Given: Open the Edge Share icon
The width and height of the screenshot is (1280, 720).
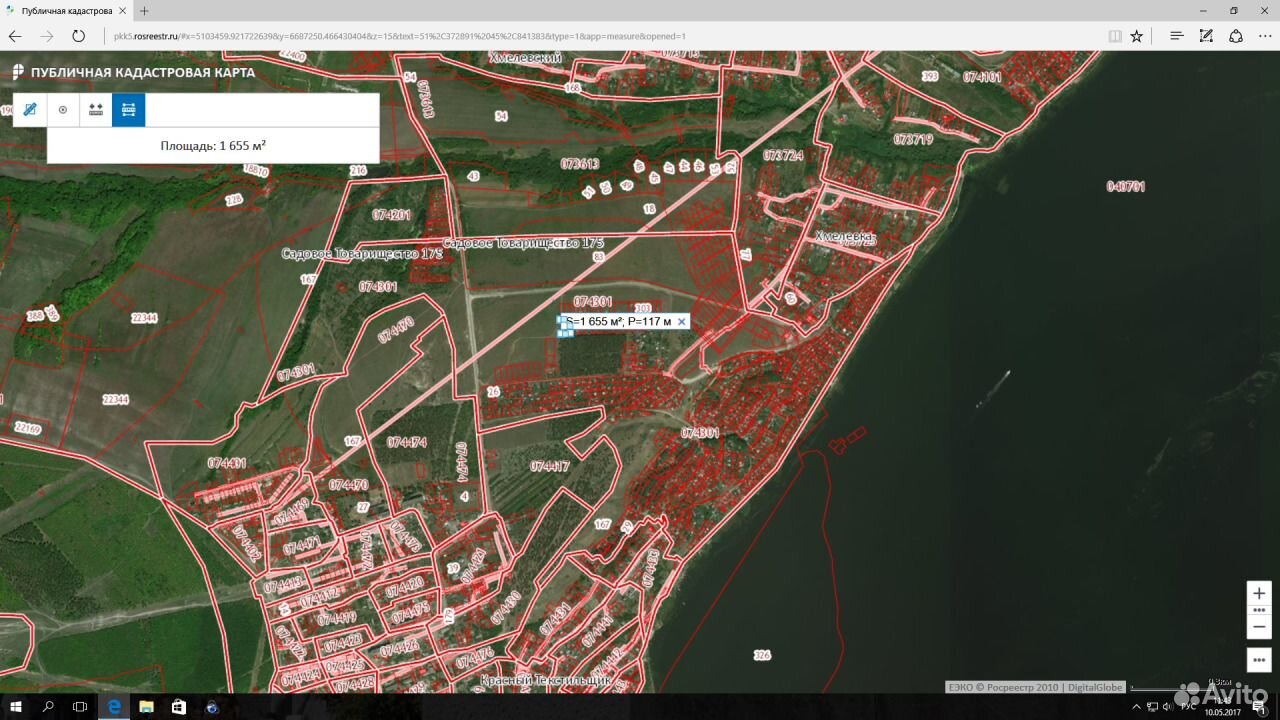Looking at the screenshot, I should point(1236,36).
